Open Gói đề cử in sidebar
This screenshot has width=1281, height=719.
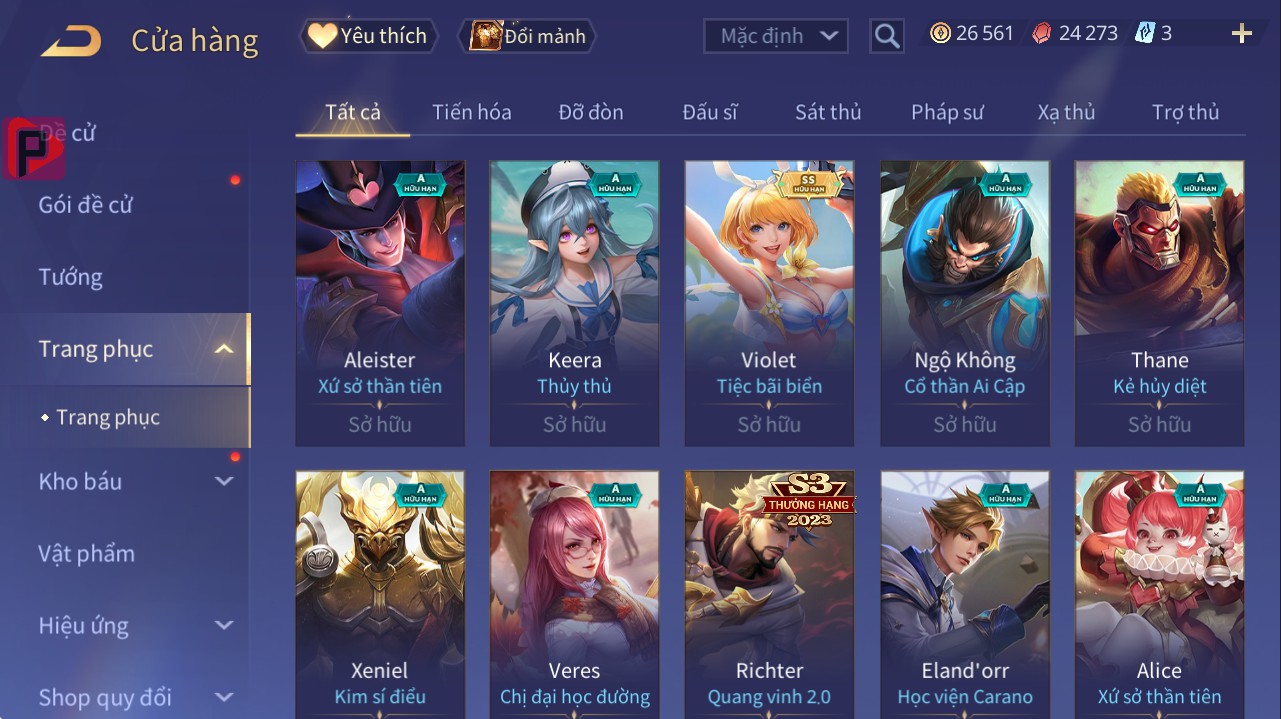tap(85, 205)
